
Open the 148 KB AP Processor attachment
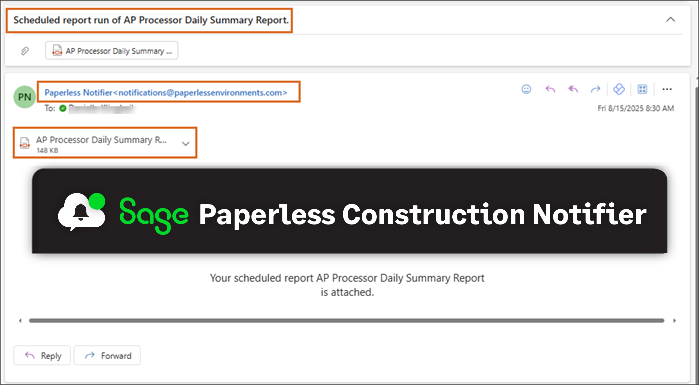105,143
